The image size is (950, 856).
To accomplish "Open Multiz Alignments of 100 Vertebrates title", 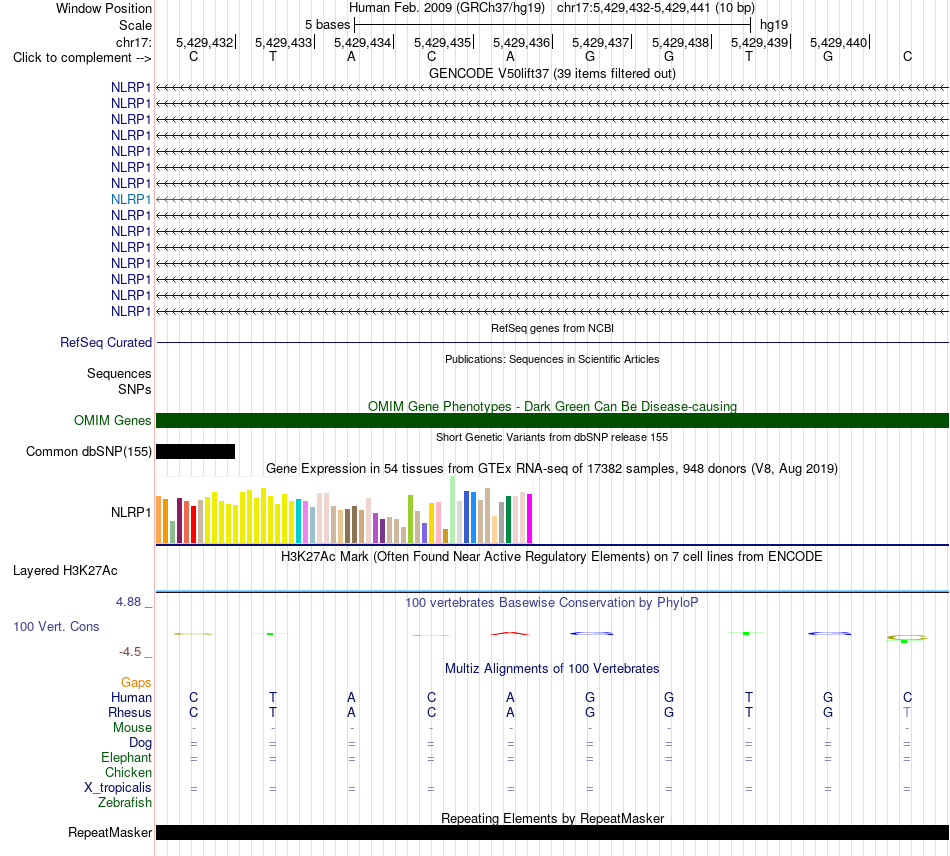I will point(552,669).
